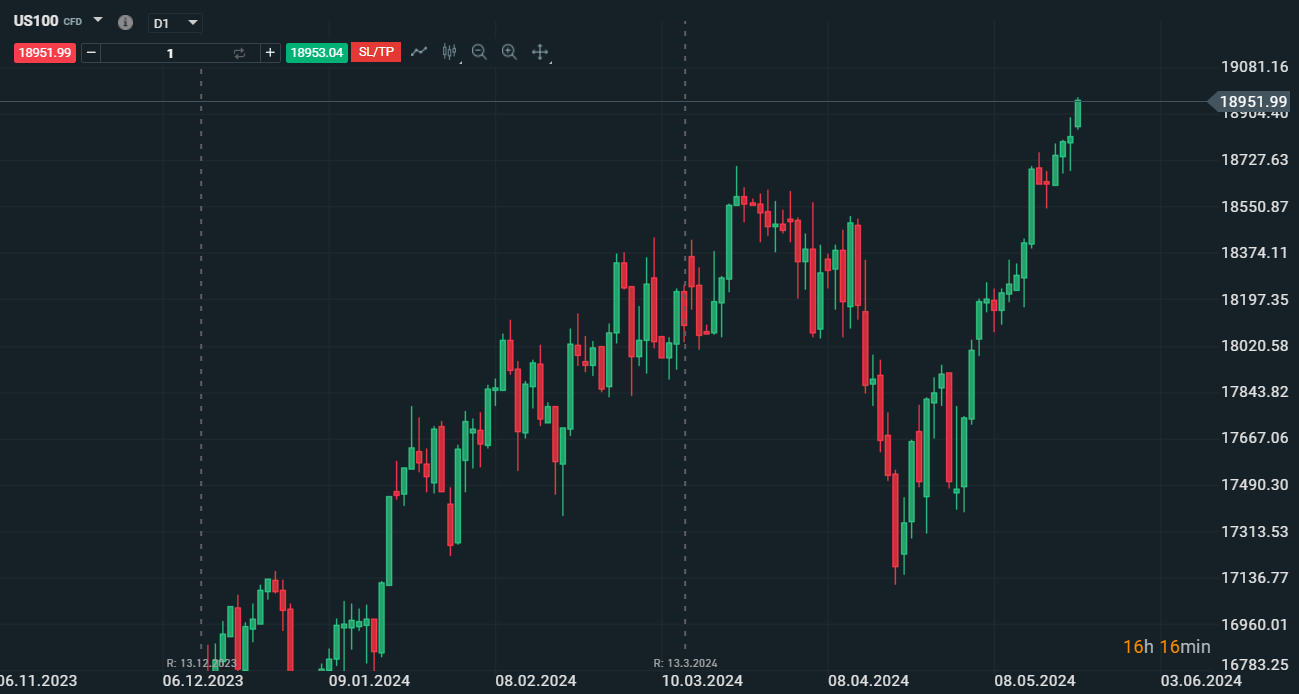The image size is (1299, 694).
Task: Zoom in the chart
Action: click(x=509, y=52)
